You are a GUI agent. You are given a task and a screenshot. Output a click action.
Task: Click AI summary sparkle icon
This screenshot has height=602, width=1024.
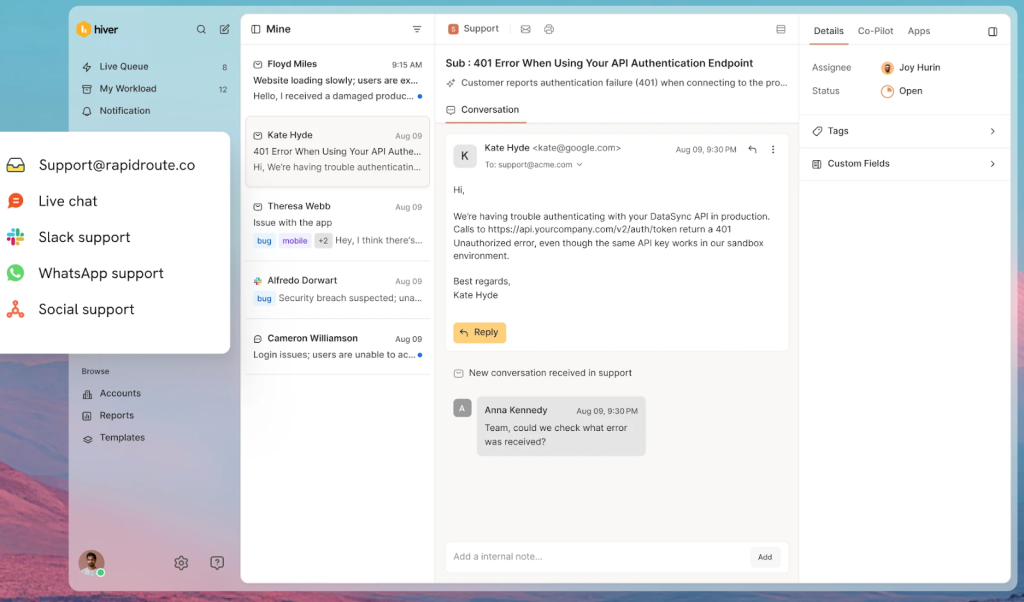pos(451,83)
